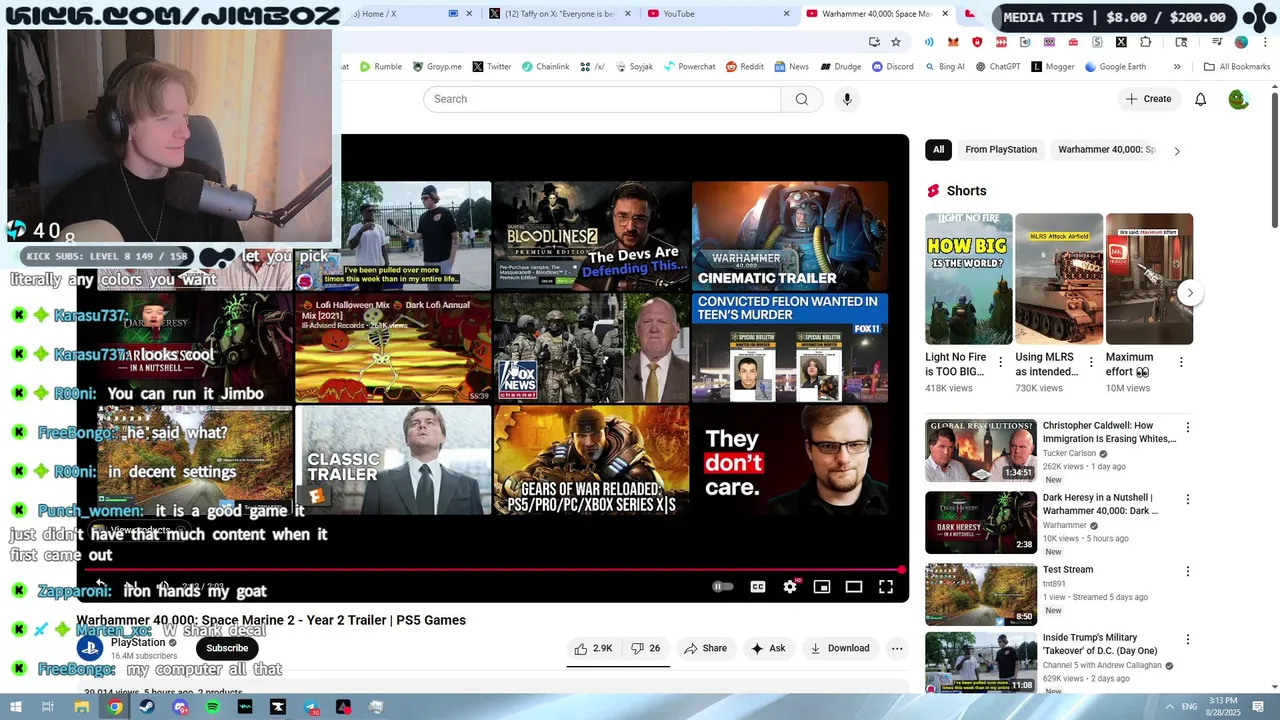This screenshot has width=1280, height=720.
Task: Click the Download button
Action: click(840, 648)
